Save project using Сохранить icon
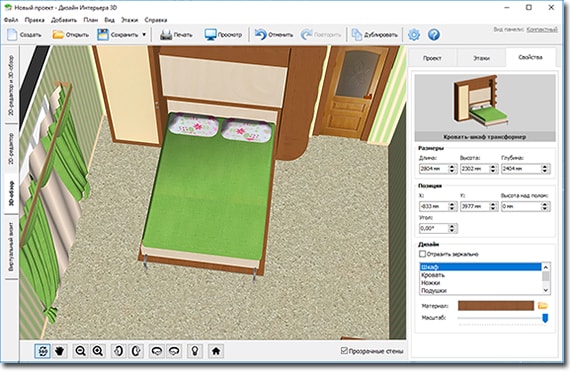570x371 pixels. coord(103,35)
